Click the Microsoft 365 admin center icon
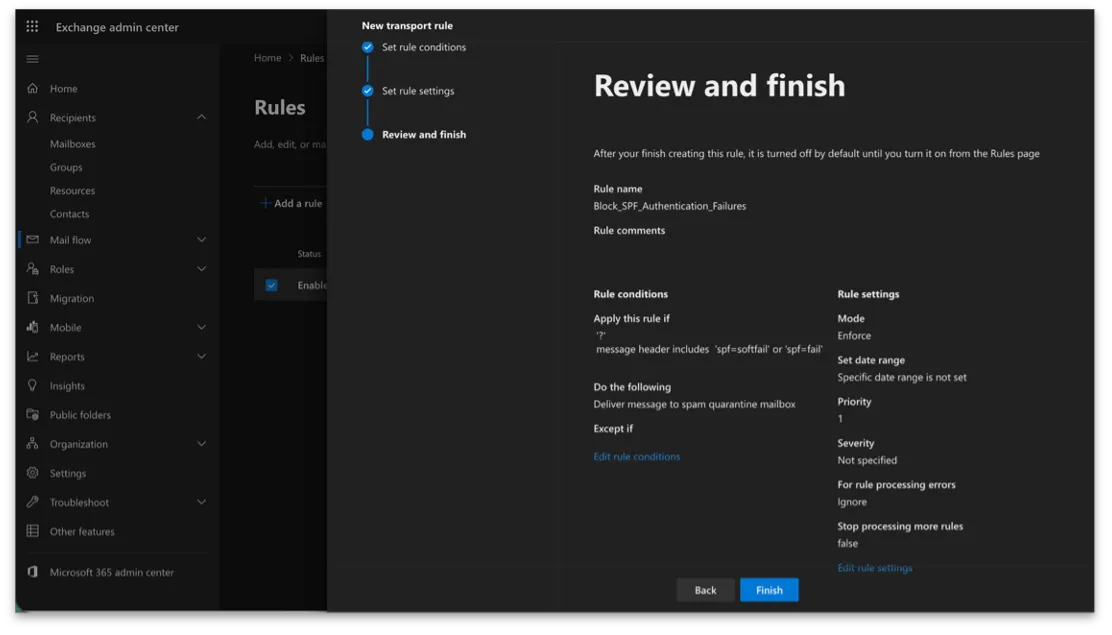The height and width of the screenshot is (635, 1112). tap(33, 572)
